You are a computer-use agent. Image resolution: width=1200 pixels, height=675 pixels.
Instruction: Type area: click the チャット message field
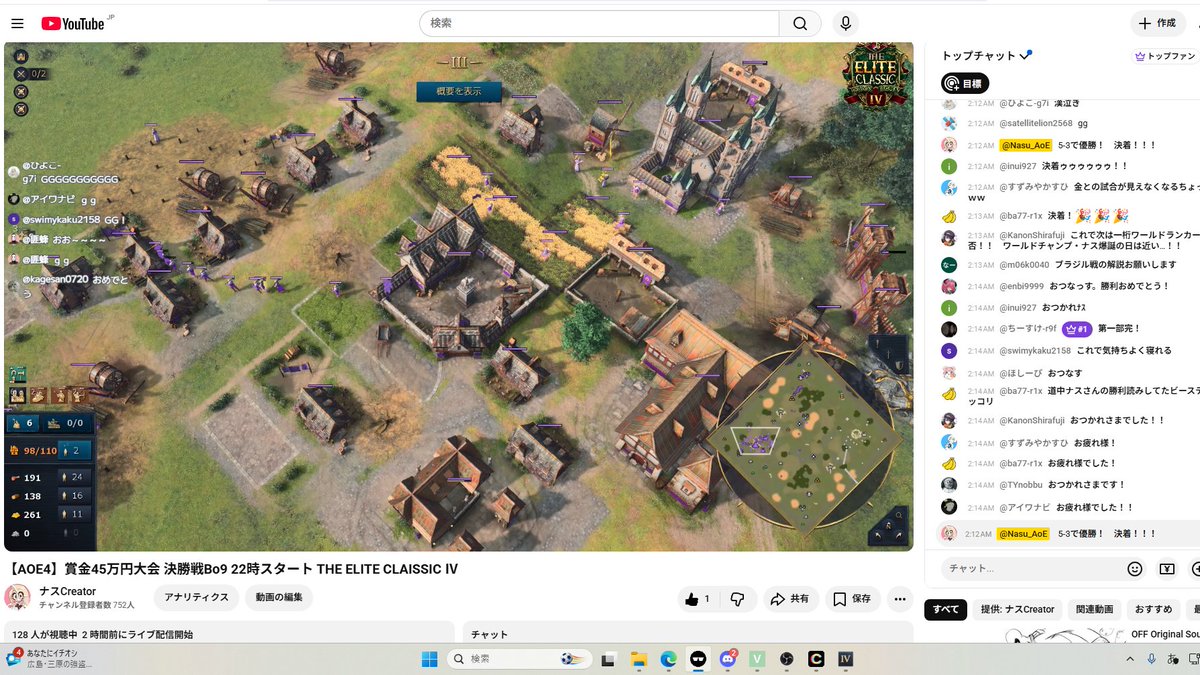click(x=1030, y=568)
